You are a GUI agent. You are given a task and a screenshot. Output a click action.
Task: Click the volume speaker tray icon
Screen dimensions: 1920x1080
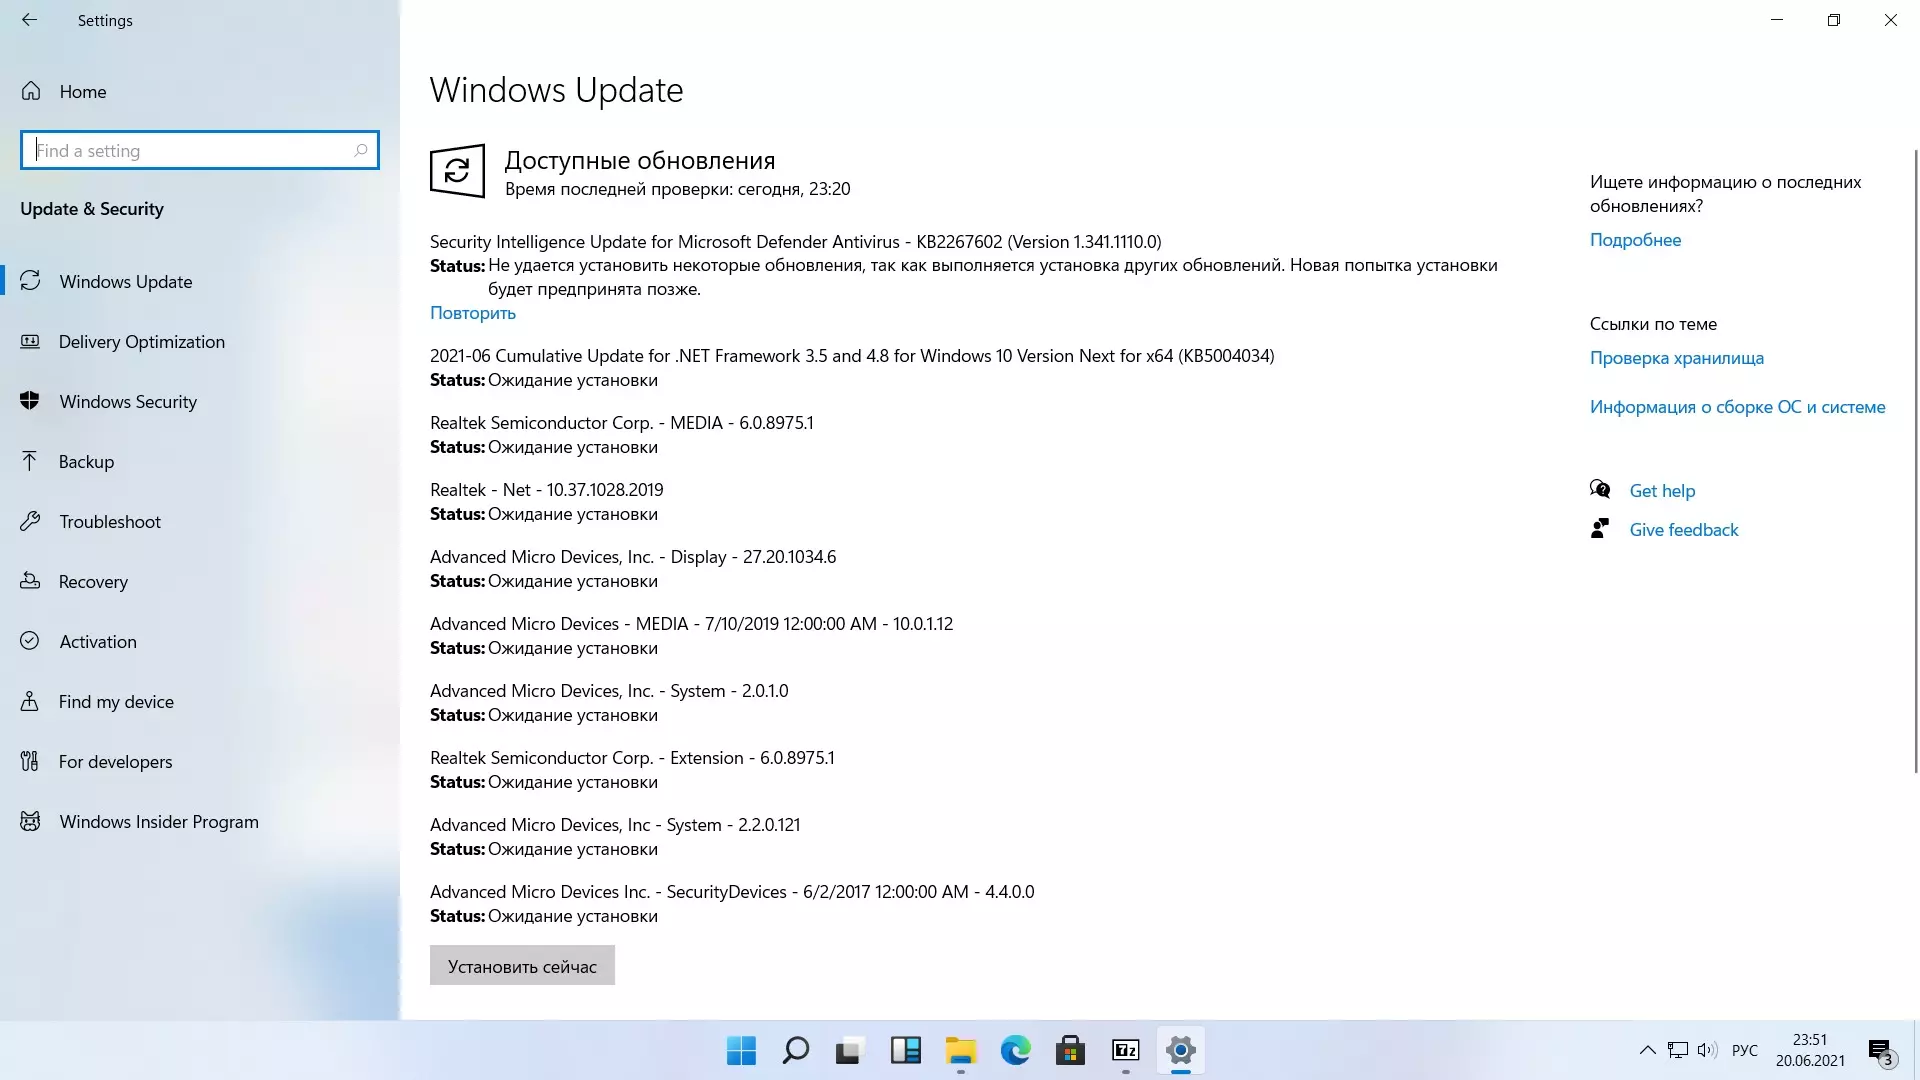(x=1707, y=1050)
